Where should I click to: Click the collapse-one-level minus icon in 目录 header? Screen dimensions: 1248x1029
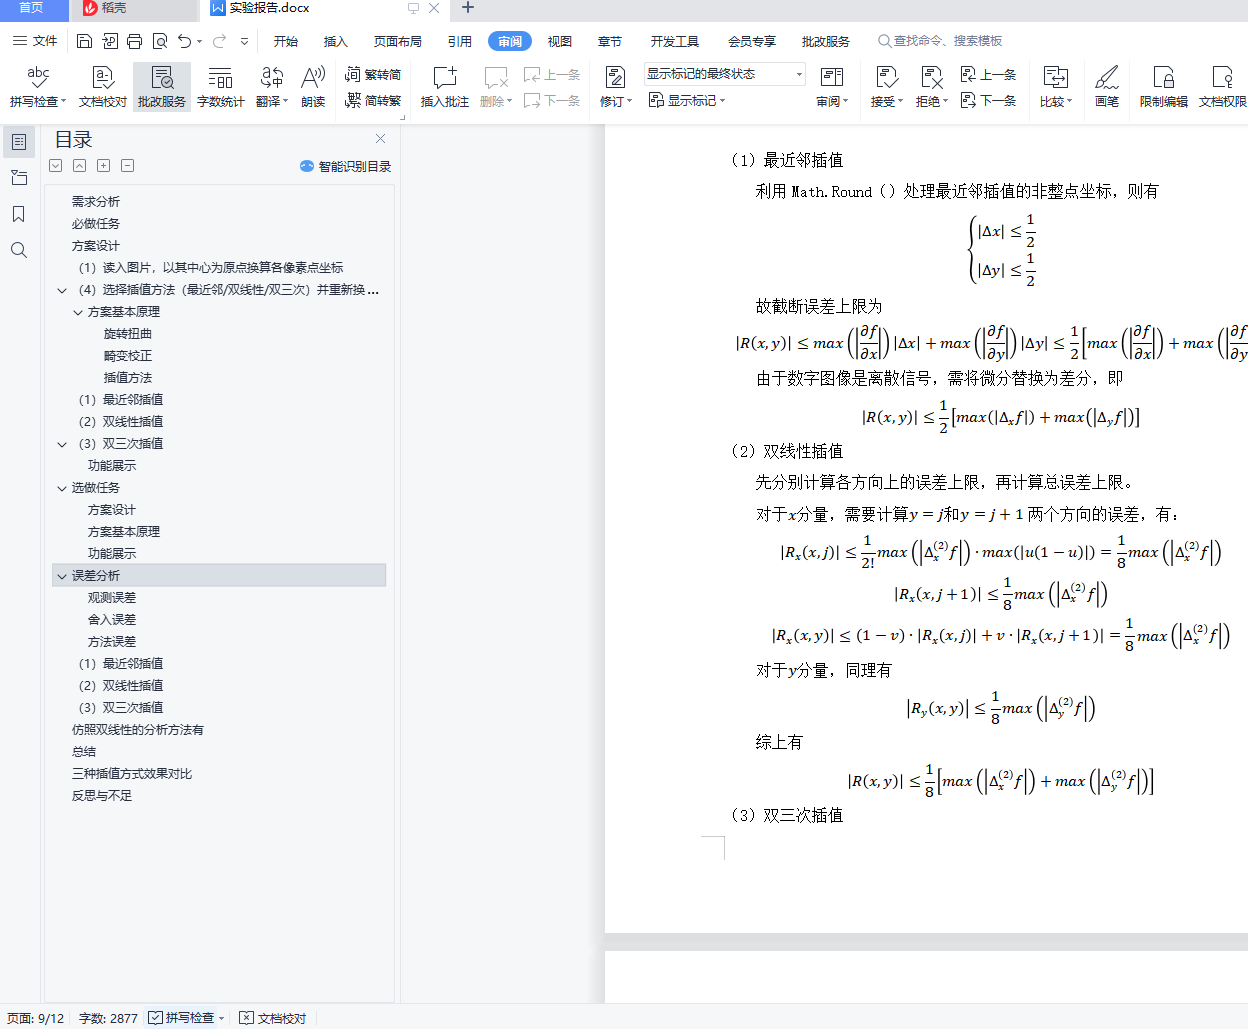point(128,166)
